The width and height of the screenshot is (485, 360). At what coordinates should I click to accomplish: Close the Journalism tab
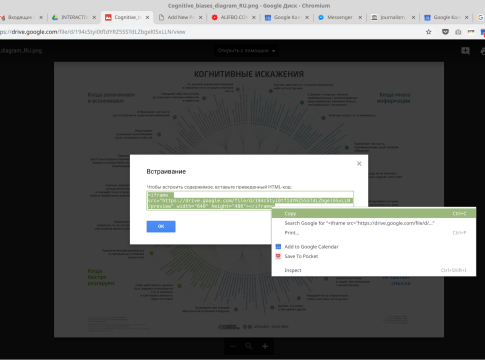coord(413,17)
